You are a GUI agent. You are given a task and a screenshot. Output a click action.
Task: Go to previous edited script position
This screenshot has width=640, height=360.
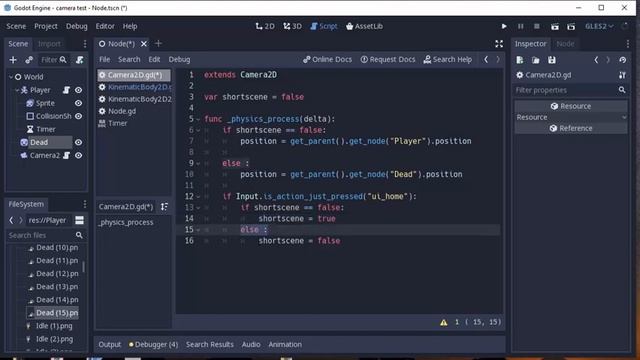click(486, 59)
